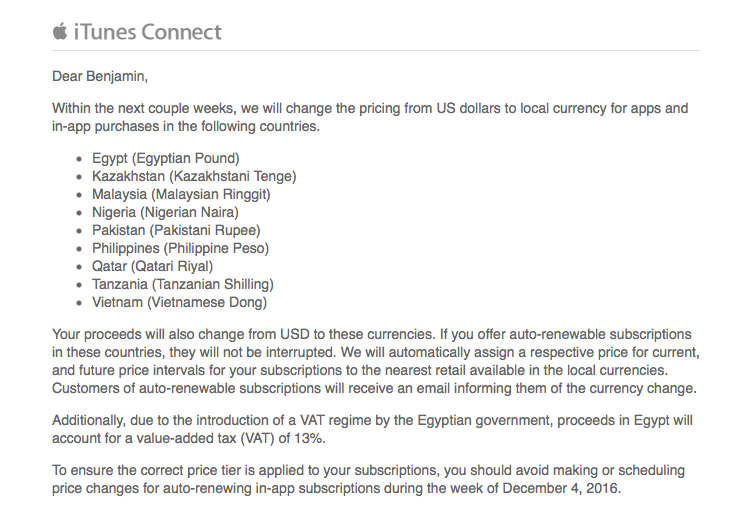Image resolution: width=732 pixels, height=510 pixels.
Task: Select the Pakistan (Pakistani Rupee) list item
Action: pyautogui.click(x=176, y=230)
